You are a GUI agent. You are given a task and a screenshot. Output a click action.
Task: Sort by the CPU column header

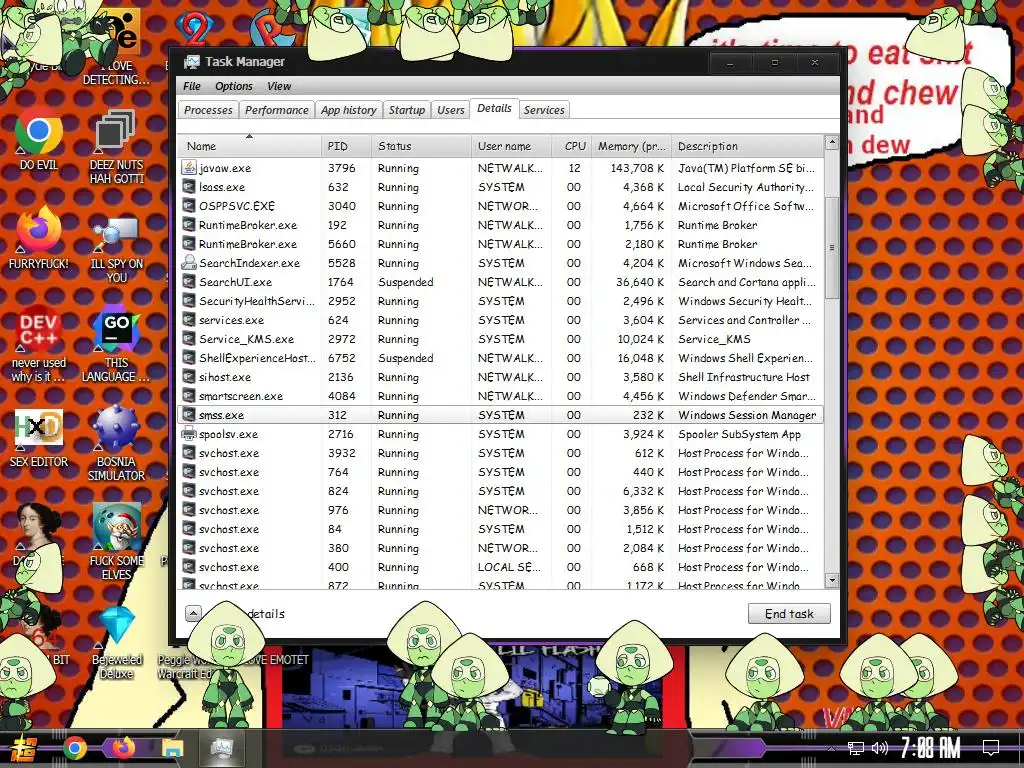(x=572, y=146)
